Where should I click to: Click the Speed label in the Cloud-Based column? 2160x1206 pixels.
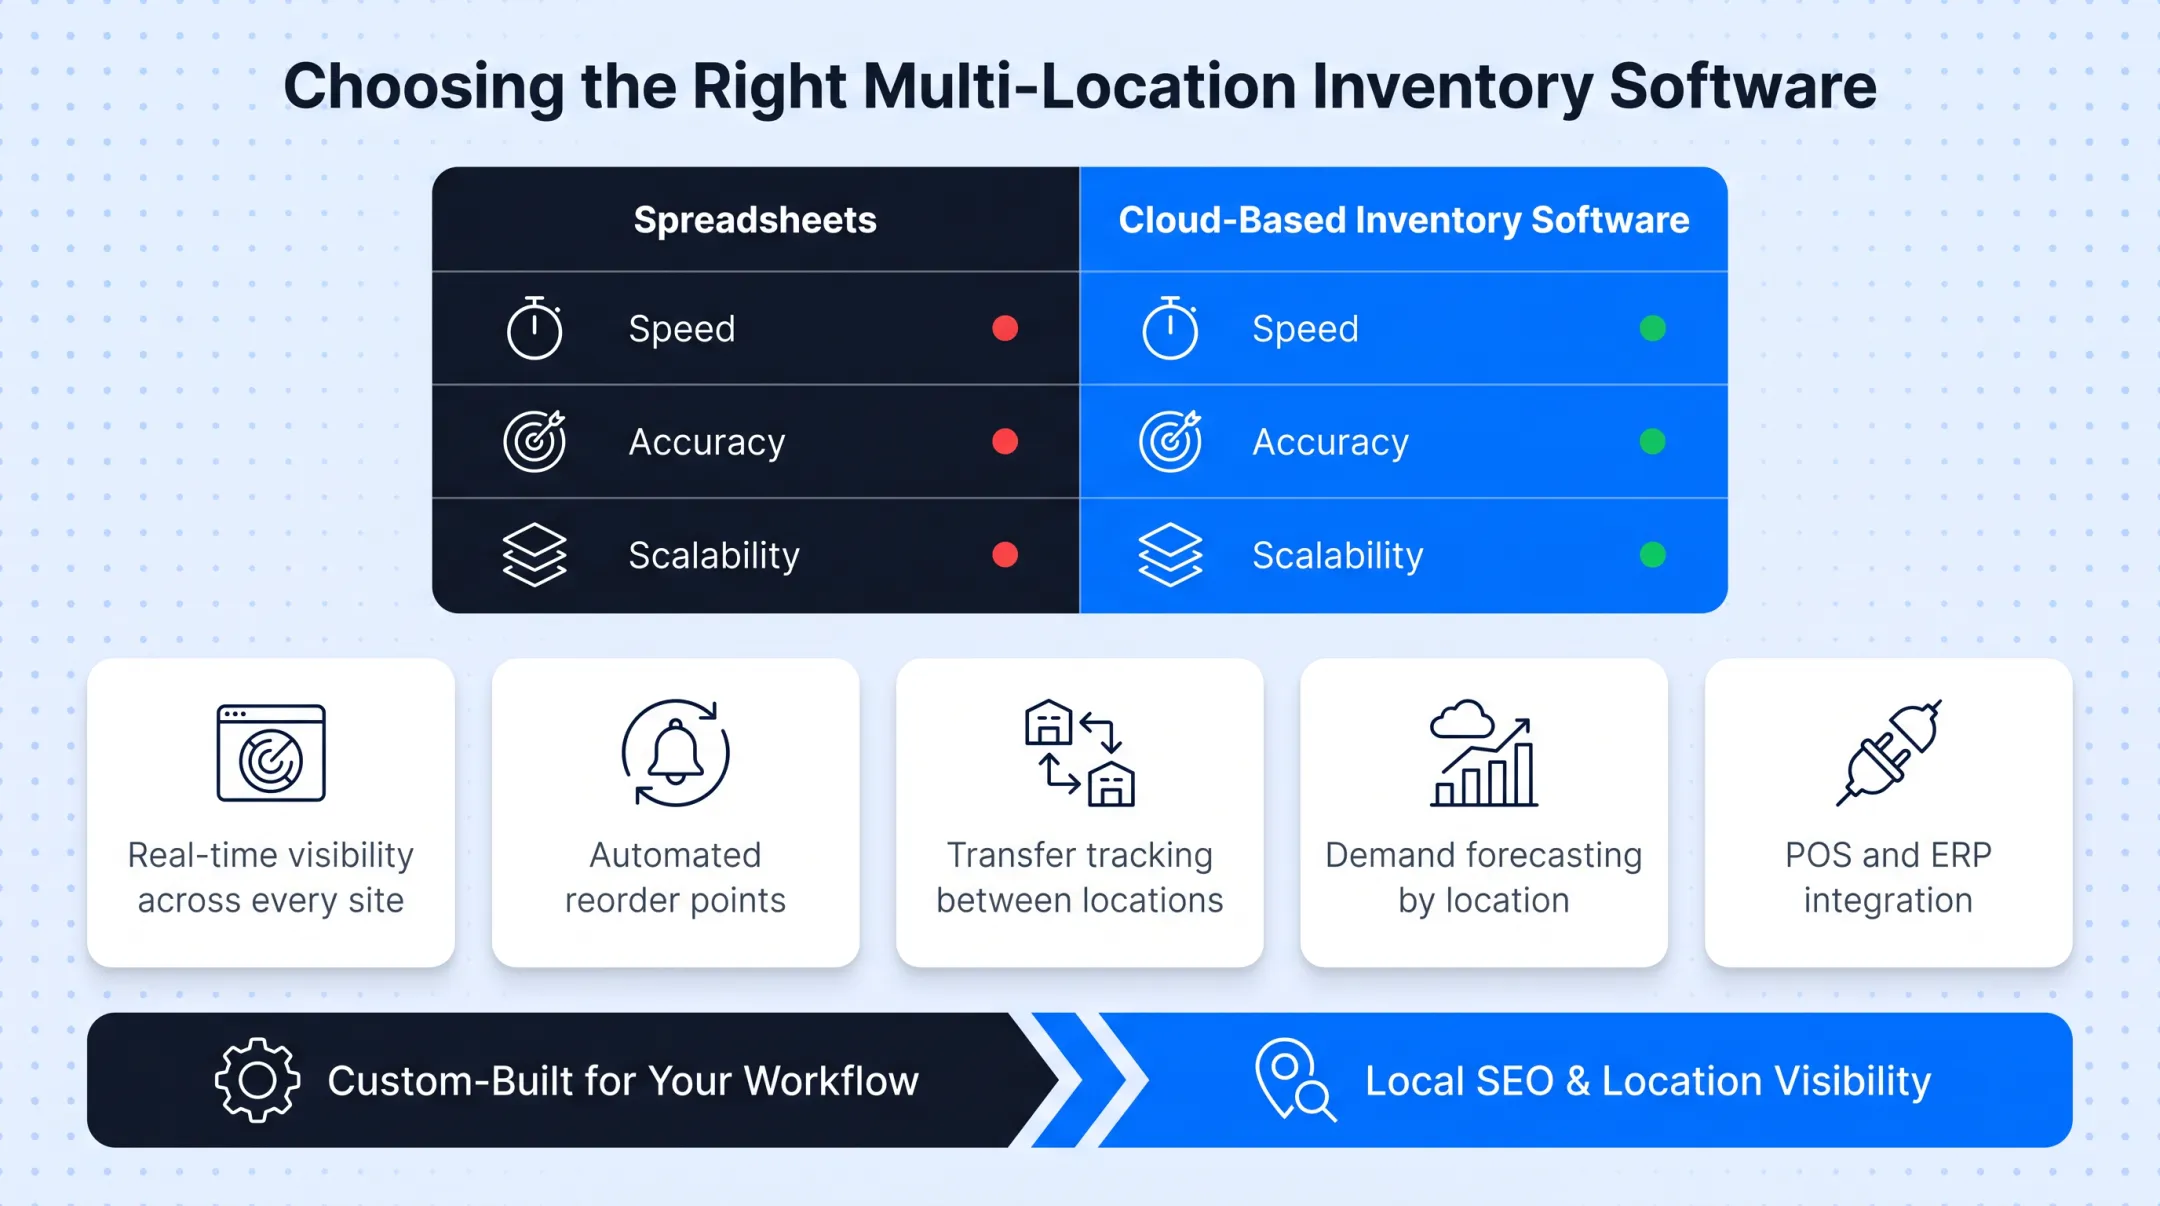pyautogui.click(x=1306, y=329)
